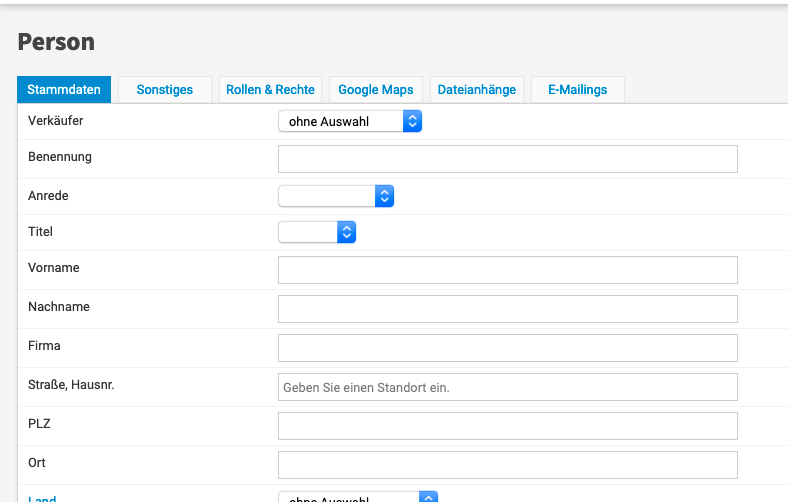Go to the Google Maps tab

pos(376,90)
